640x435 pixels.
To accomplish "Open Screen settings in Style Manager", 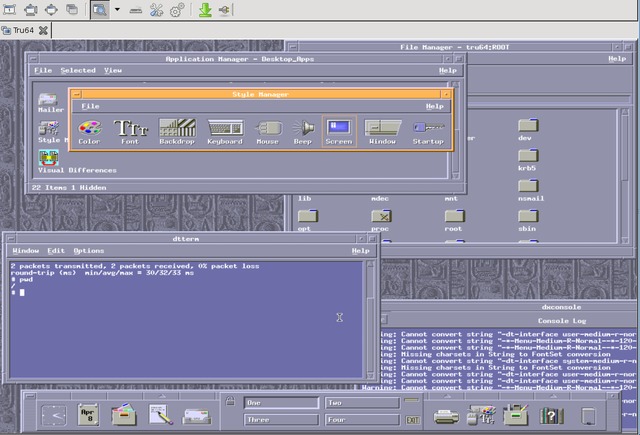I will pos(339,131).
